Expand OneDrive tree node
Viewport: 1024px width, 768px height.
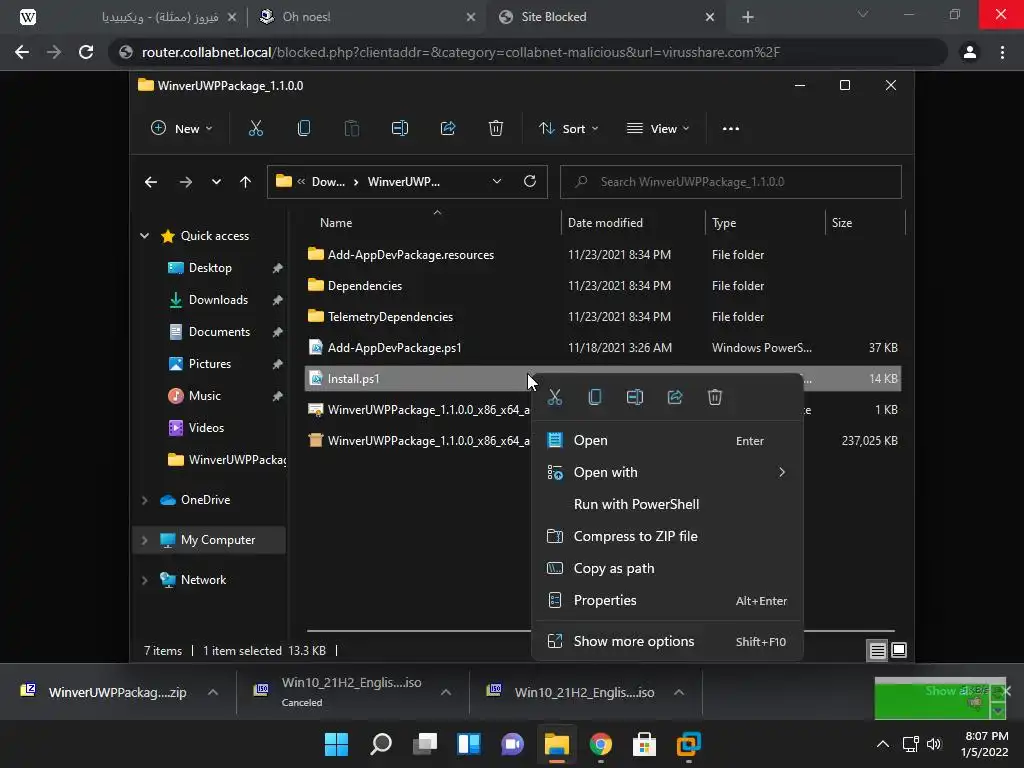(x=144, y=500)
